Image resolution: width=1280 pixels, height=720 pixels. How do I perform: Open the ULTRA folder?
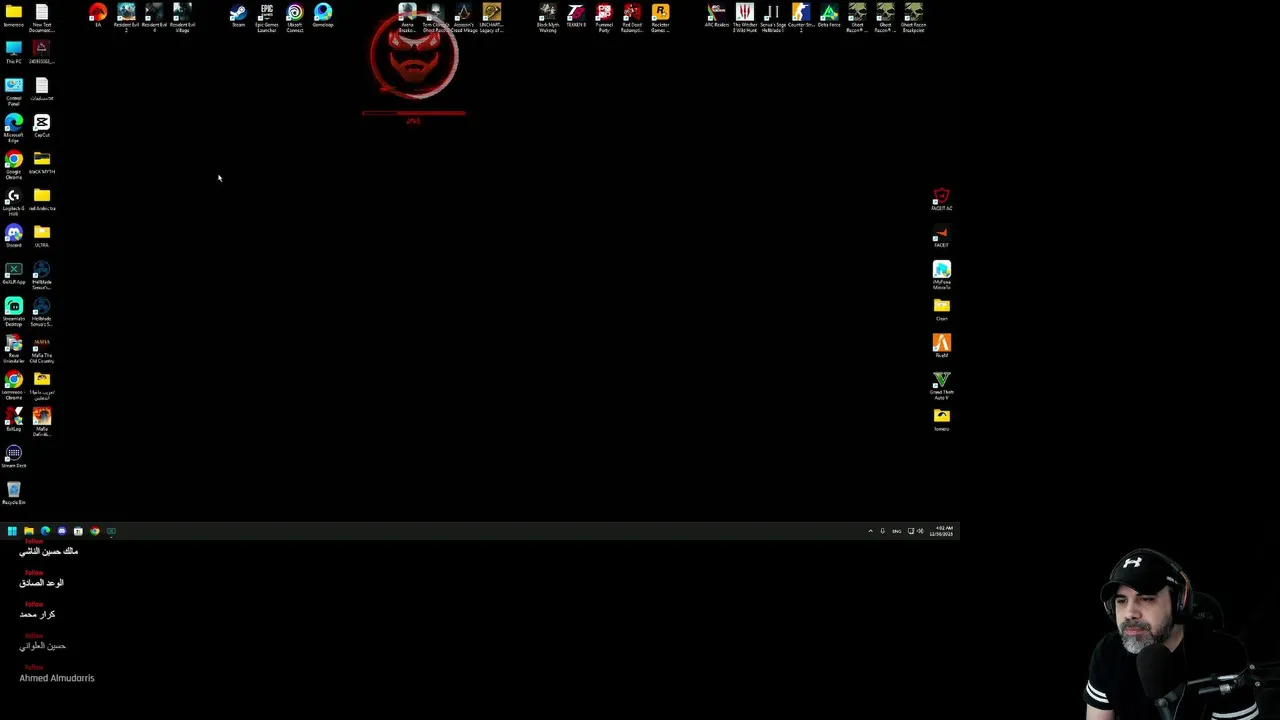[x=41, y=236]
